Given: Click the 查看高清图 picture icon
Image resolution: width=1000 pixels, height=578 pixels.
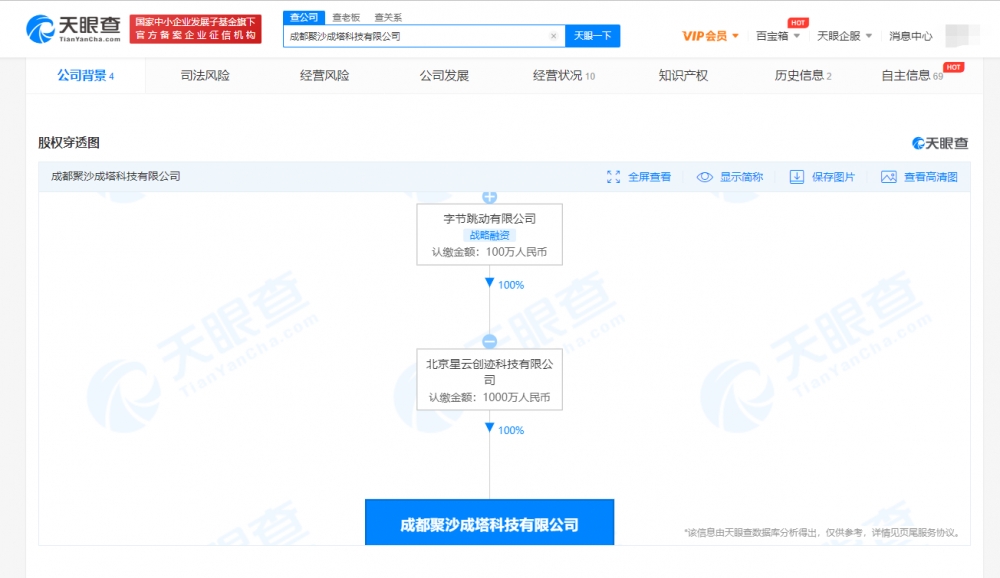Looking at the screenshot, I should click(x=888, y=177).
